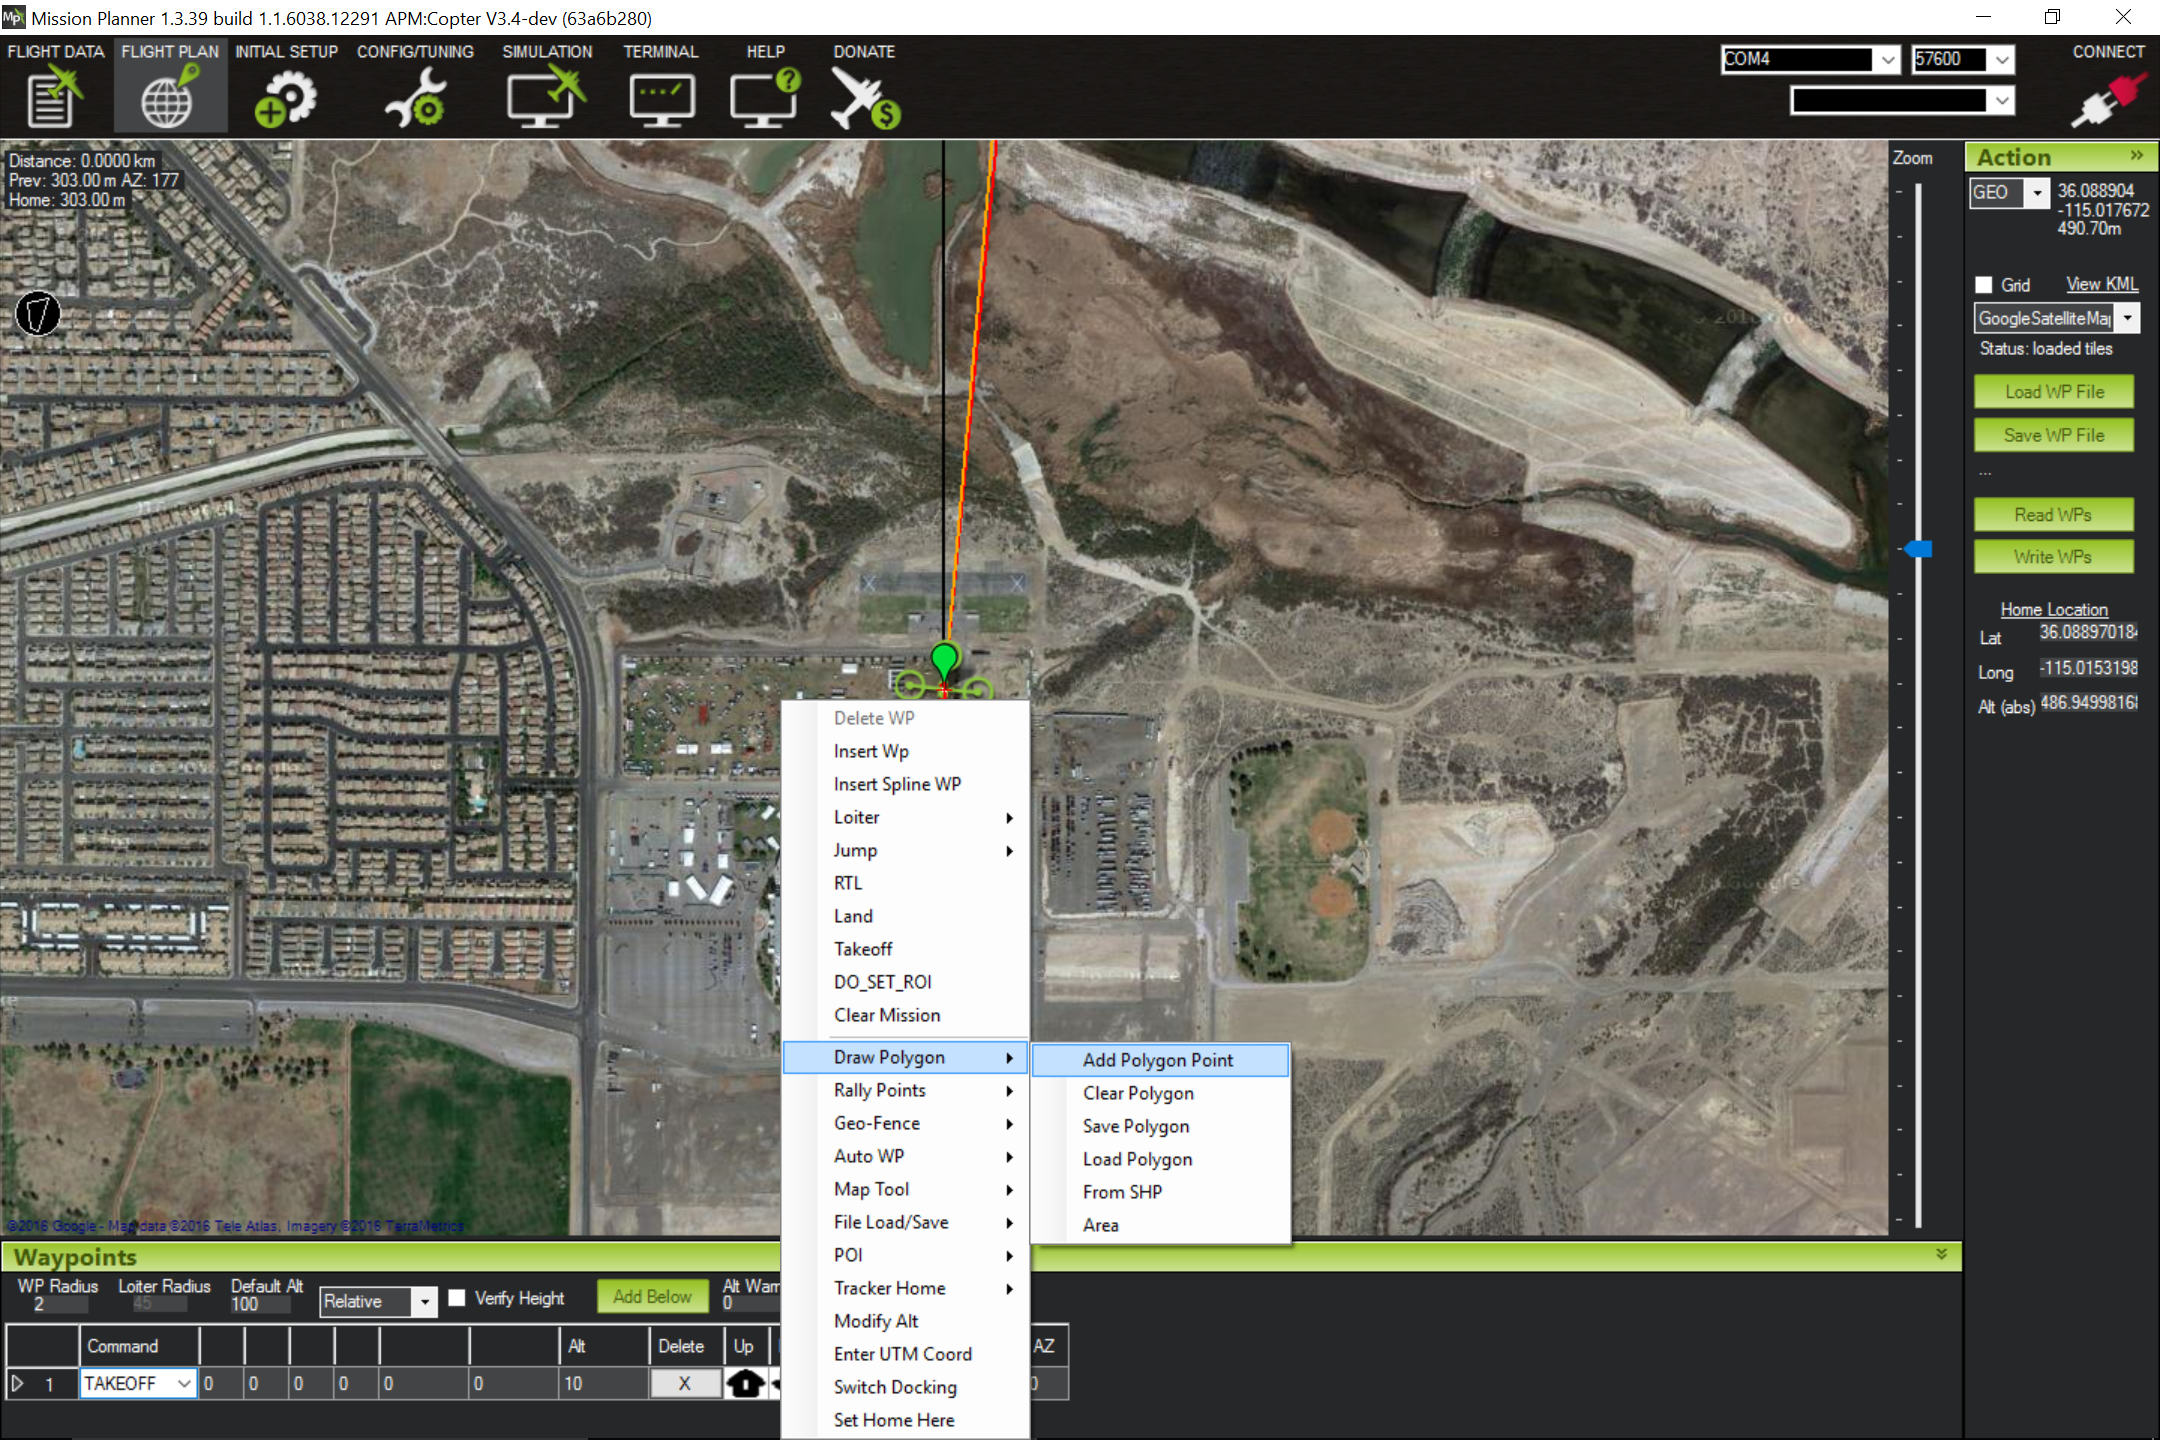Click the Donate airplane icon

865,98
